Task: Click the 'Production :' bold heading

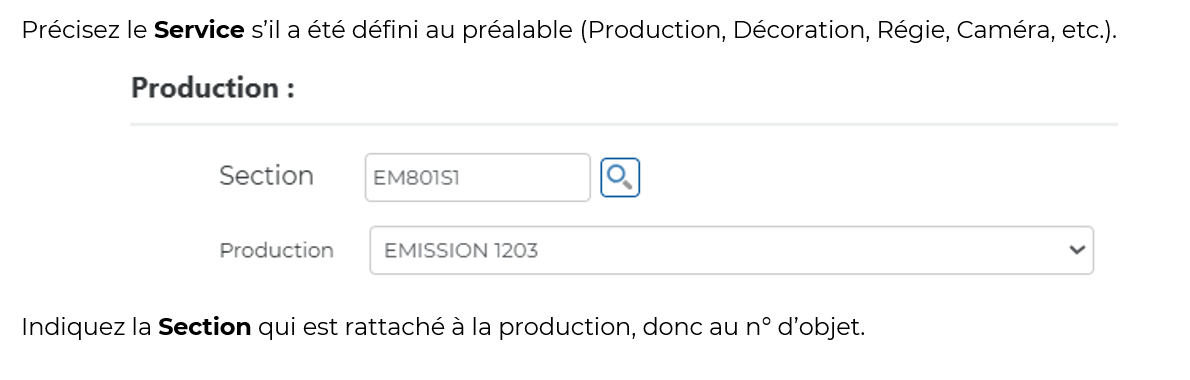Action: tap(212, 88)
